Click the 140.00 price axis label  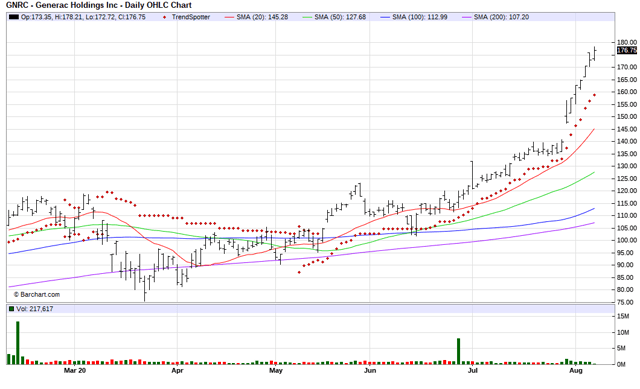pos(627,141)
